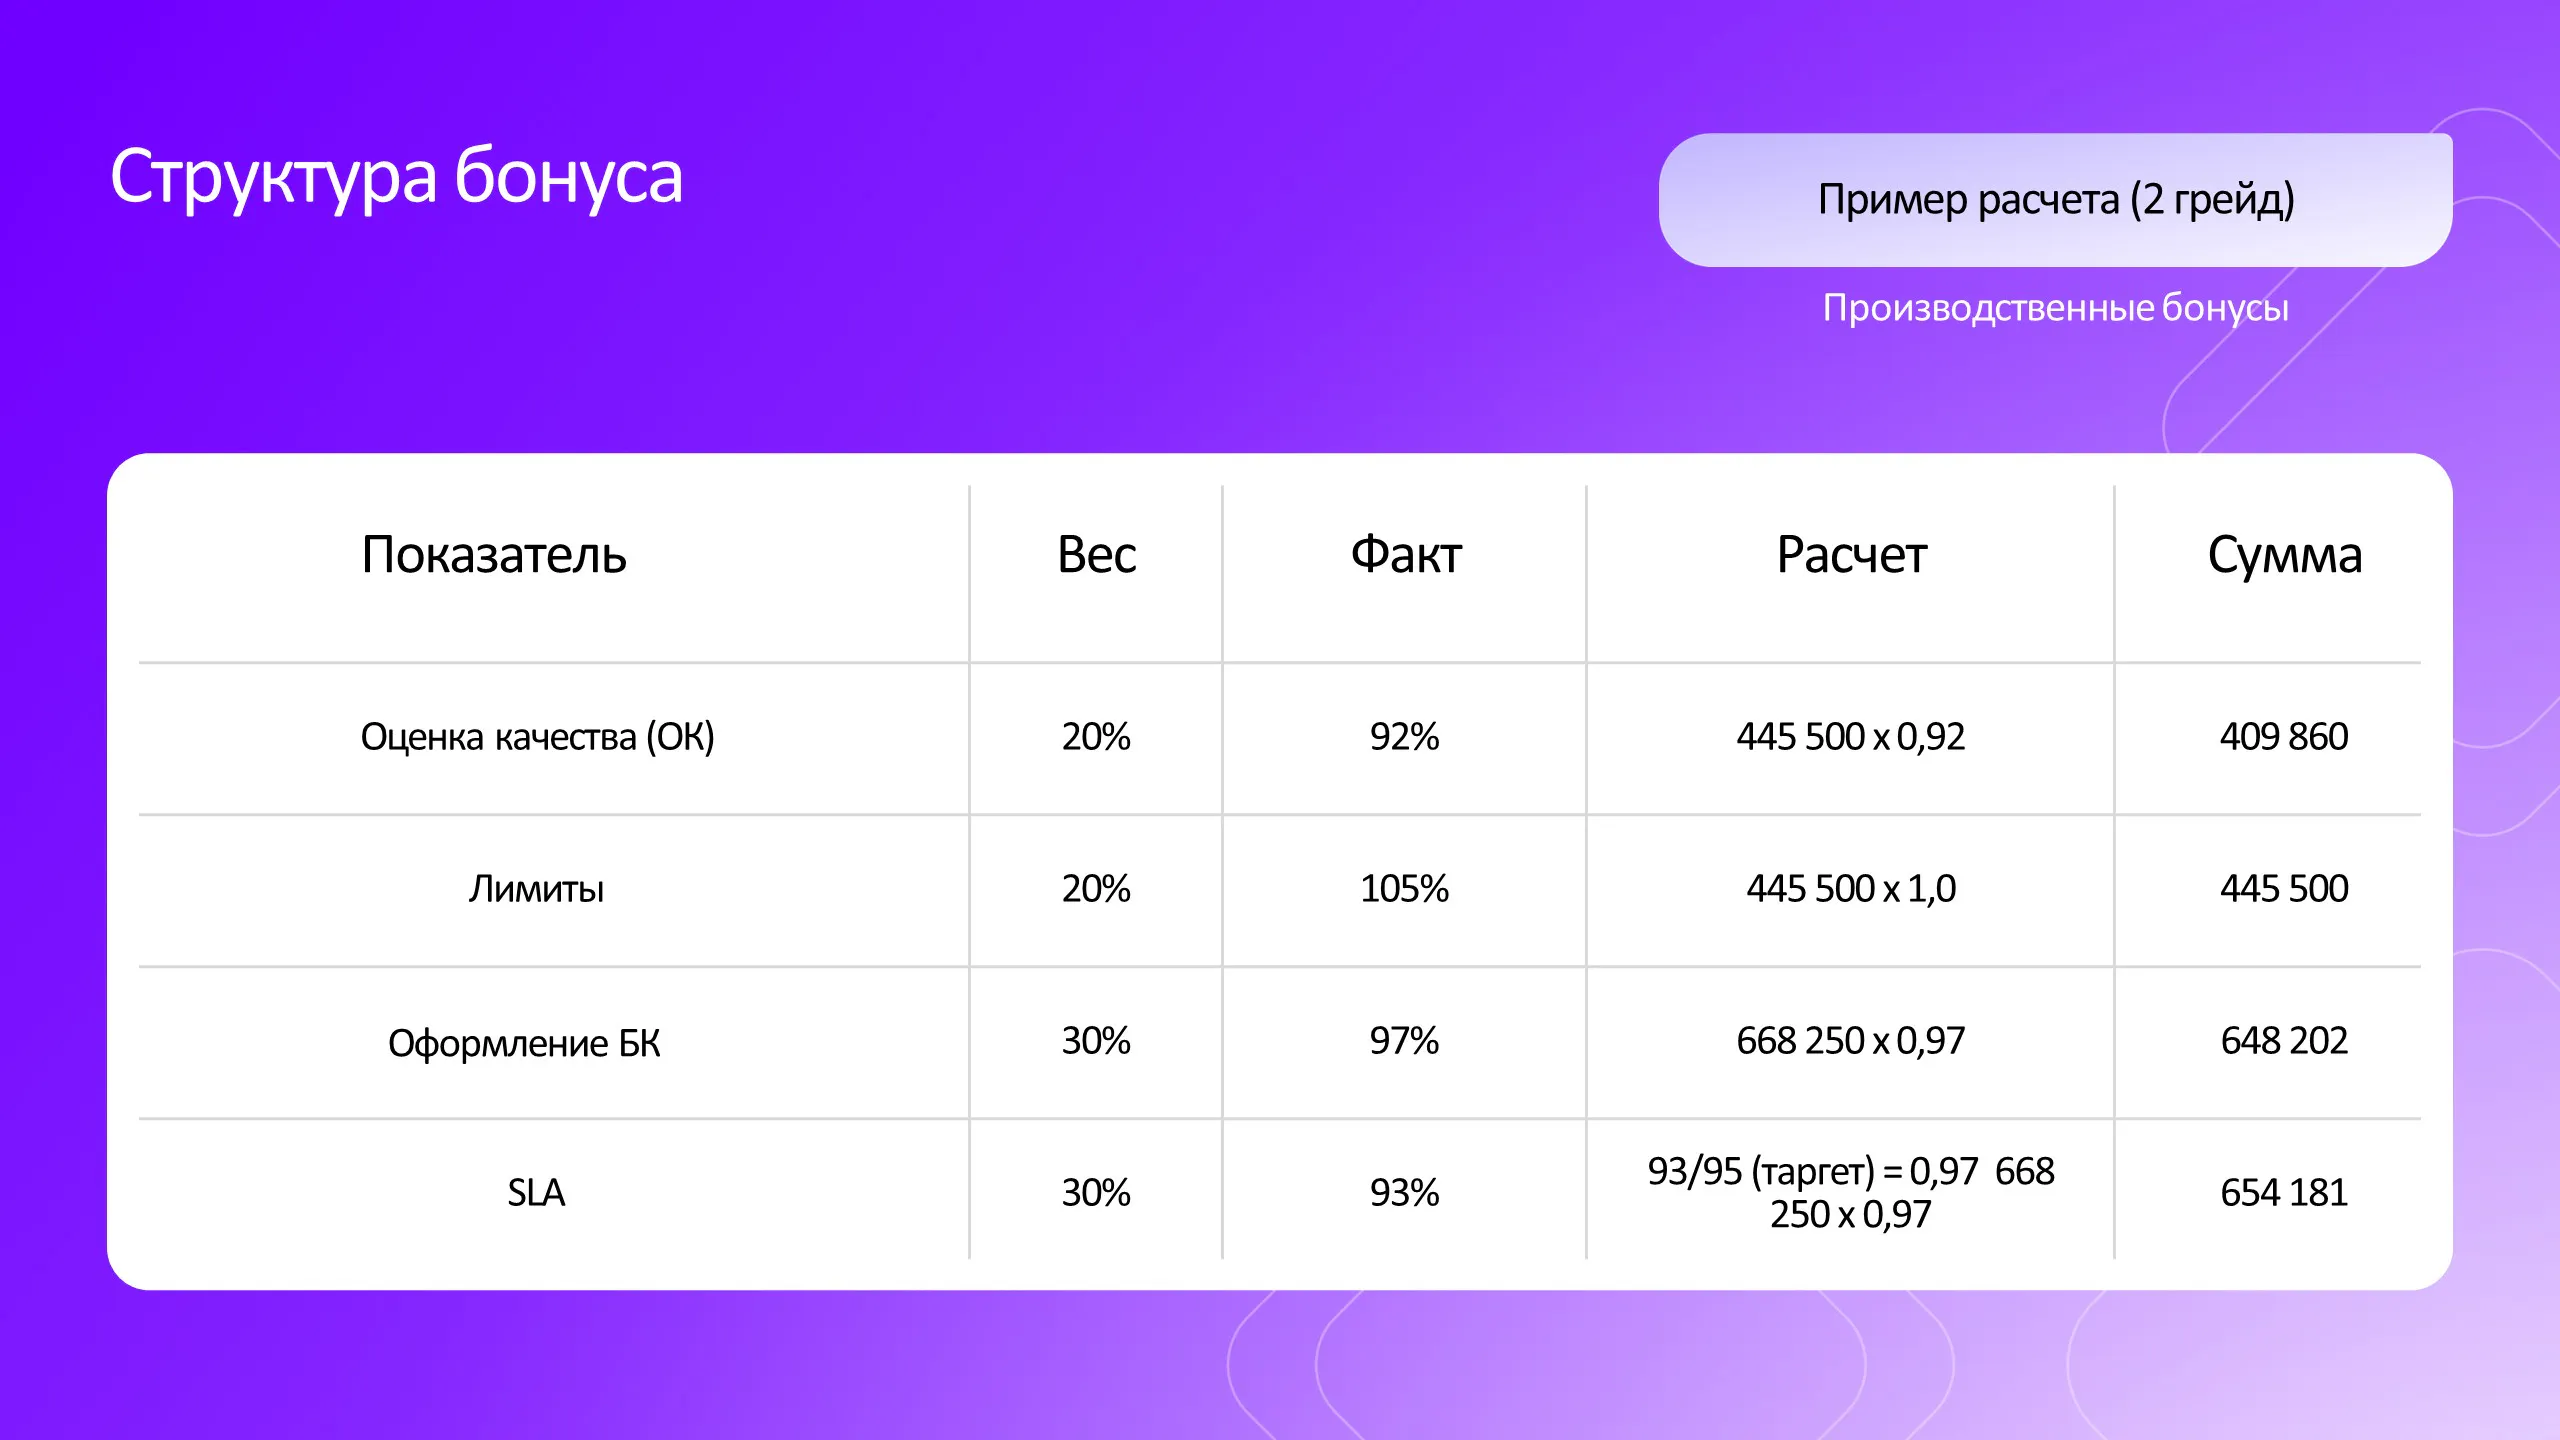Click the sum value 409 860
Screen dimensions: 2560x1440
coord(2283,737)
